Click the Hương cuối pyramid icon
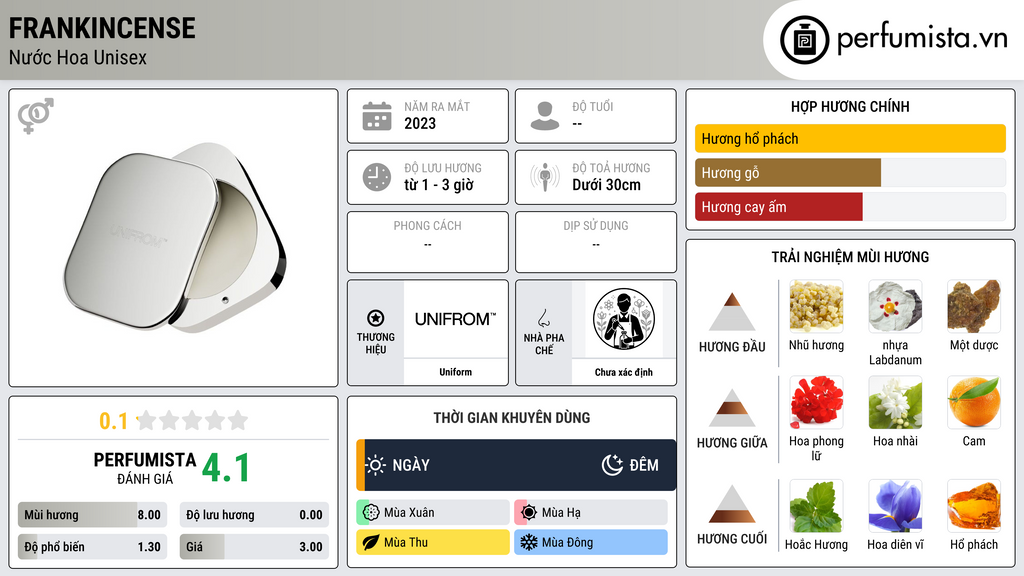The height and width of the screenshot is (576, 1024). [732, 504]
